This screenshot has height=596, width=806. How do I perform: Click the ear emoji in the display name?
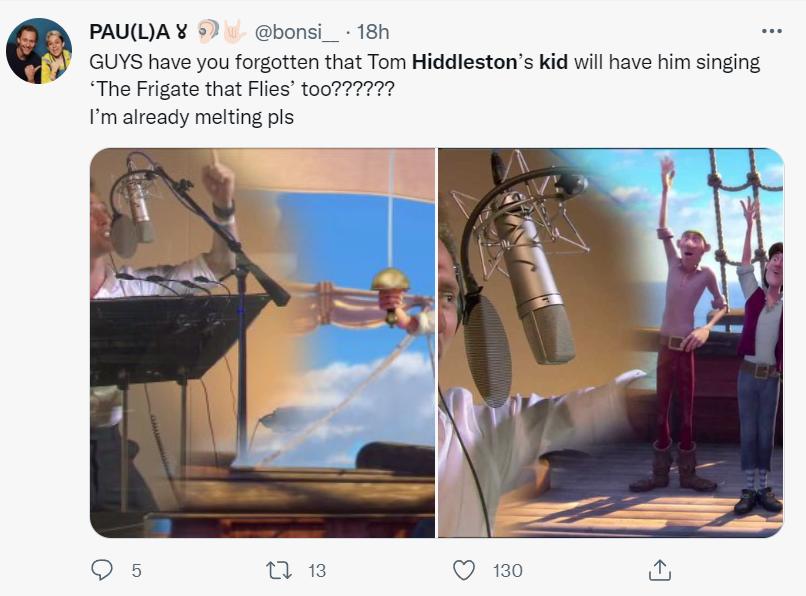point(207,32)
